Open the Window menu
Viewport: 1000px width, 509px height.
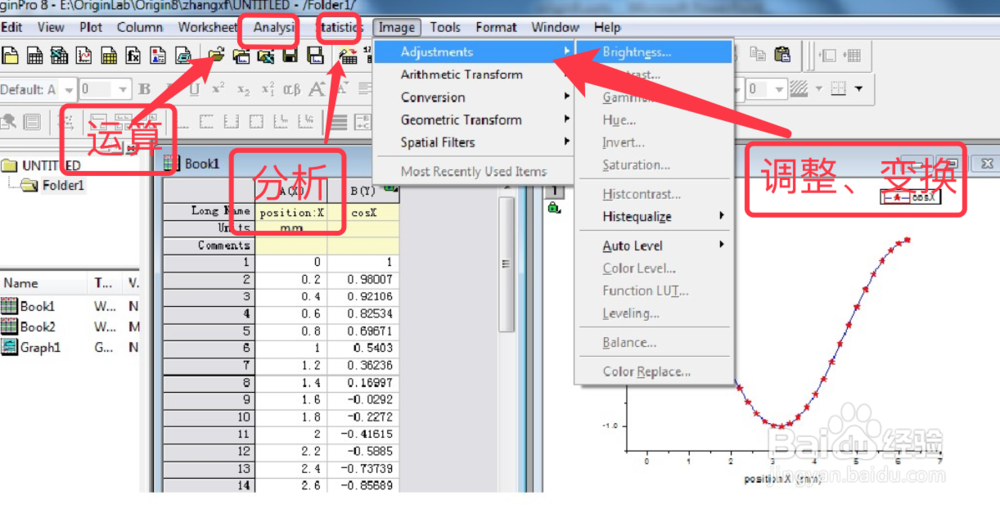point(555,27)
